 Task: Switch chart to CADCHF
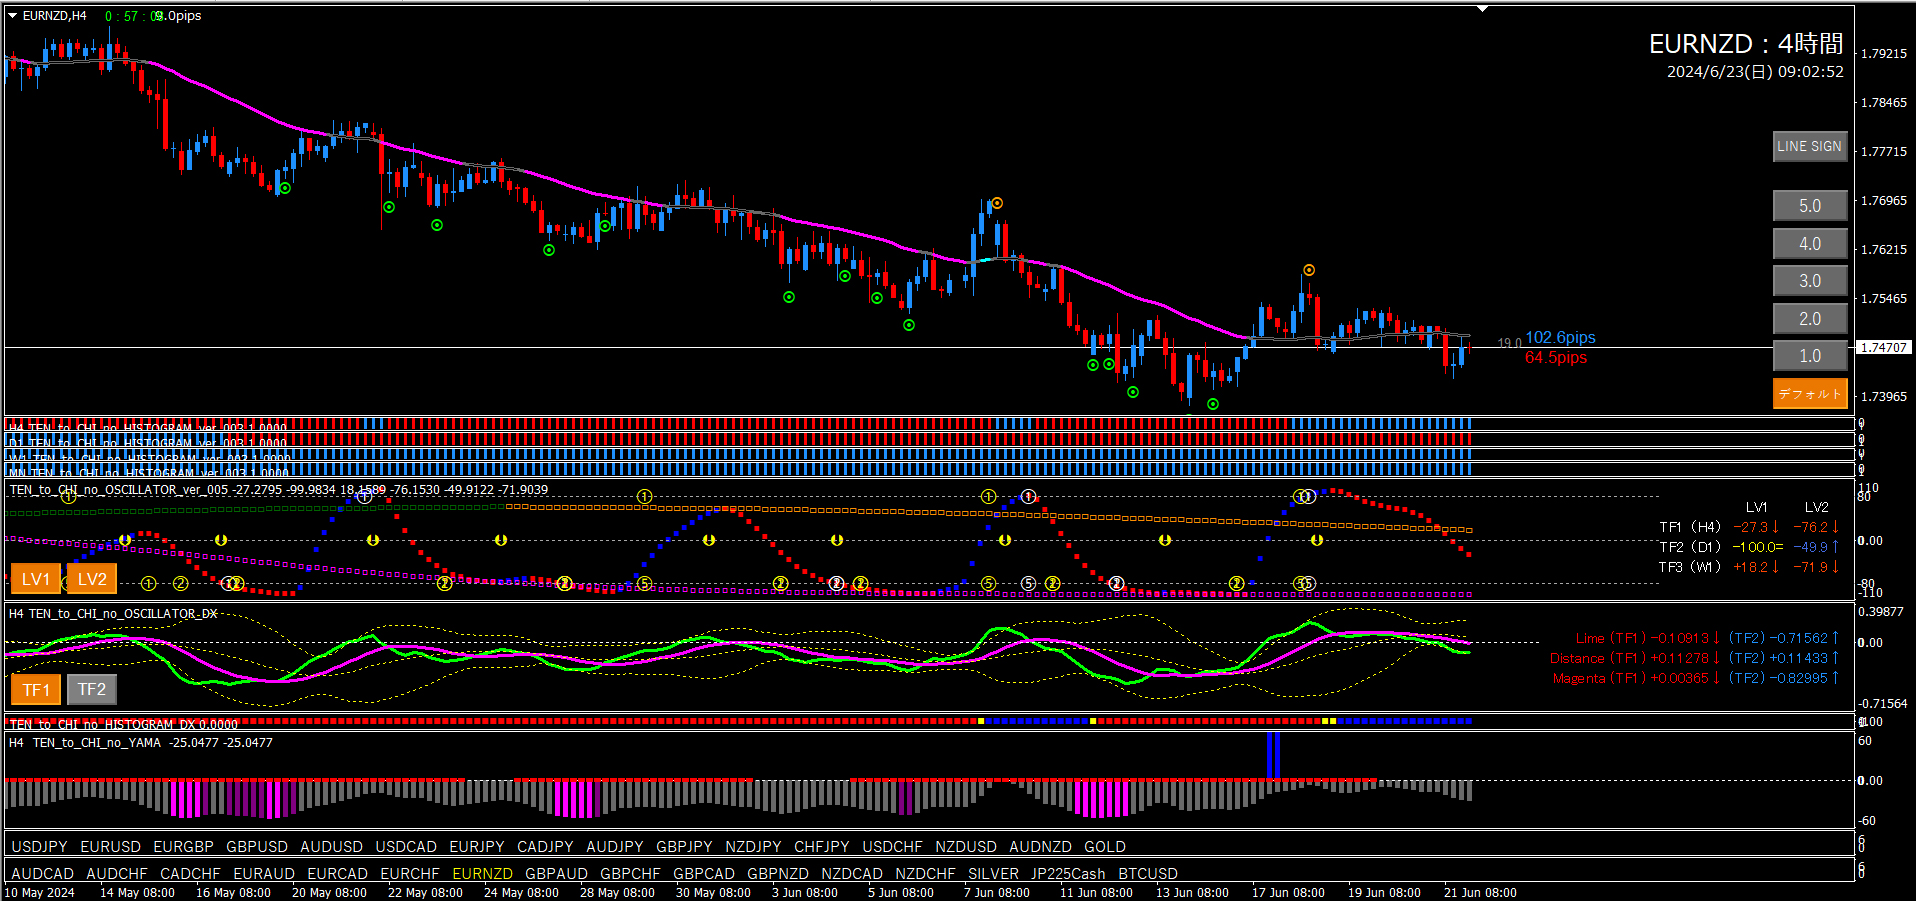click(190, 874)
